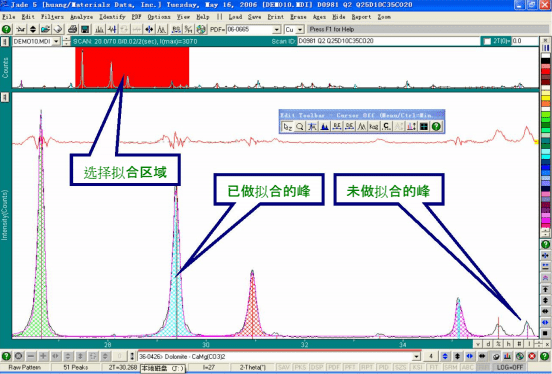Click the printer icon in main toolbar
The width and height of the screenshot is (552, 374).
coord(73,29)
